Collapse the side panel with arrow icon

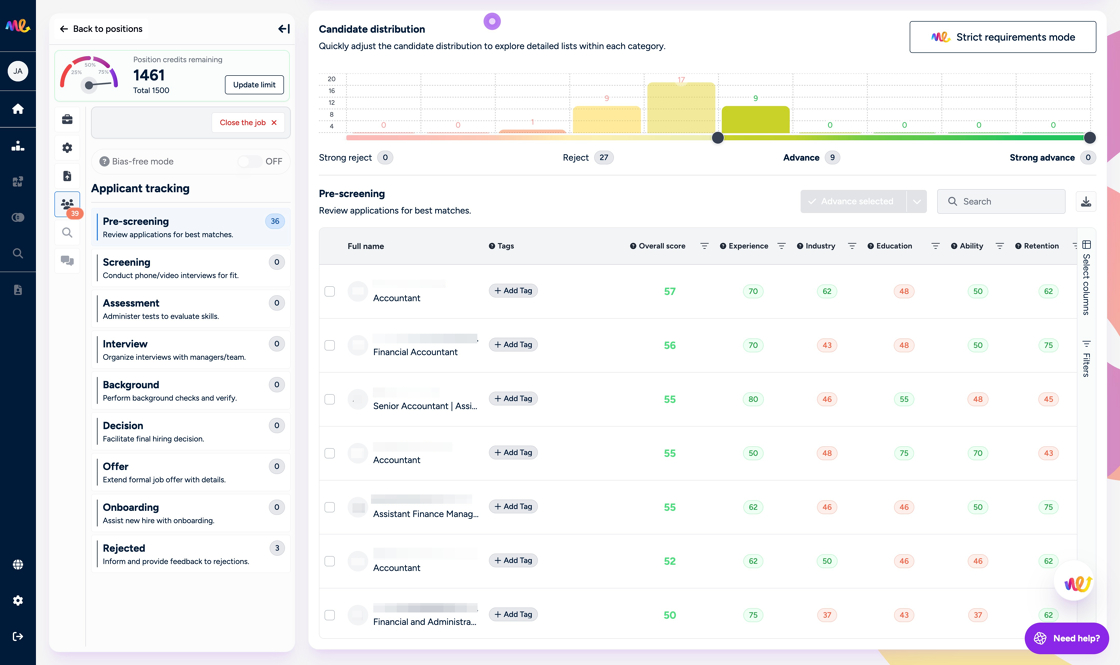point(284,29)
